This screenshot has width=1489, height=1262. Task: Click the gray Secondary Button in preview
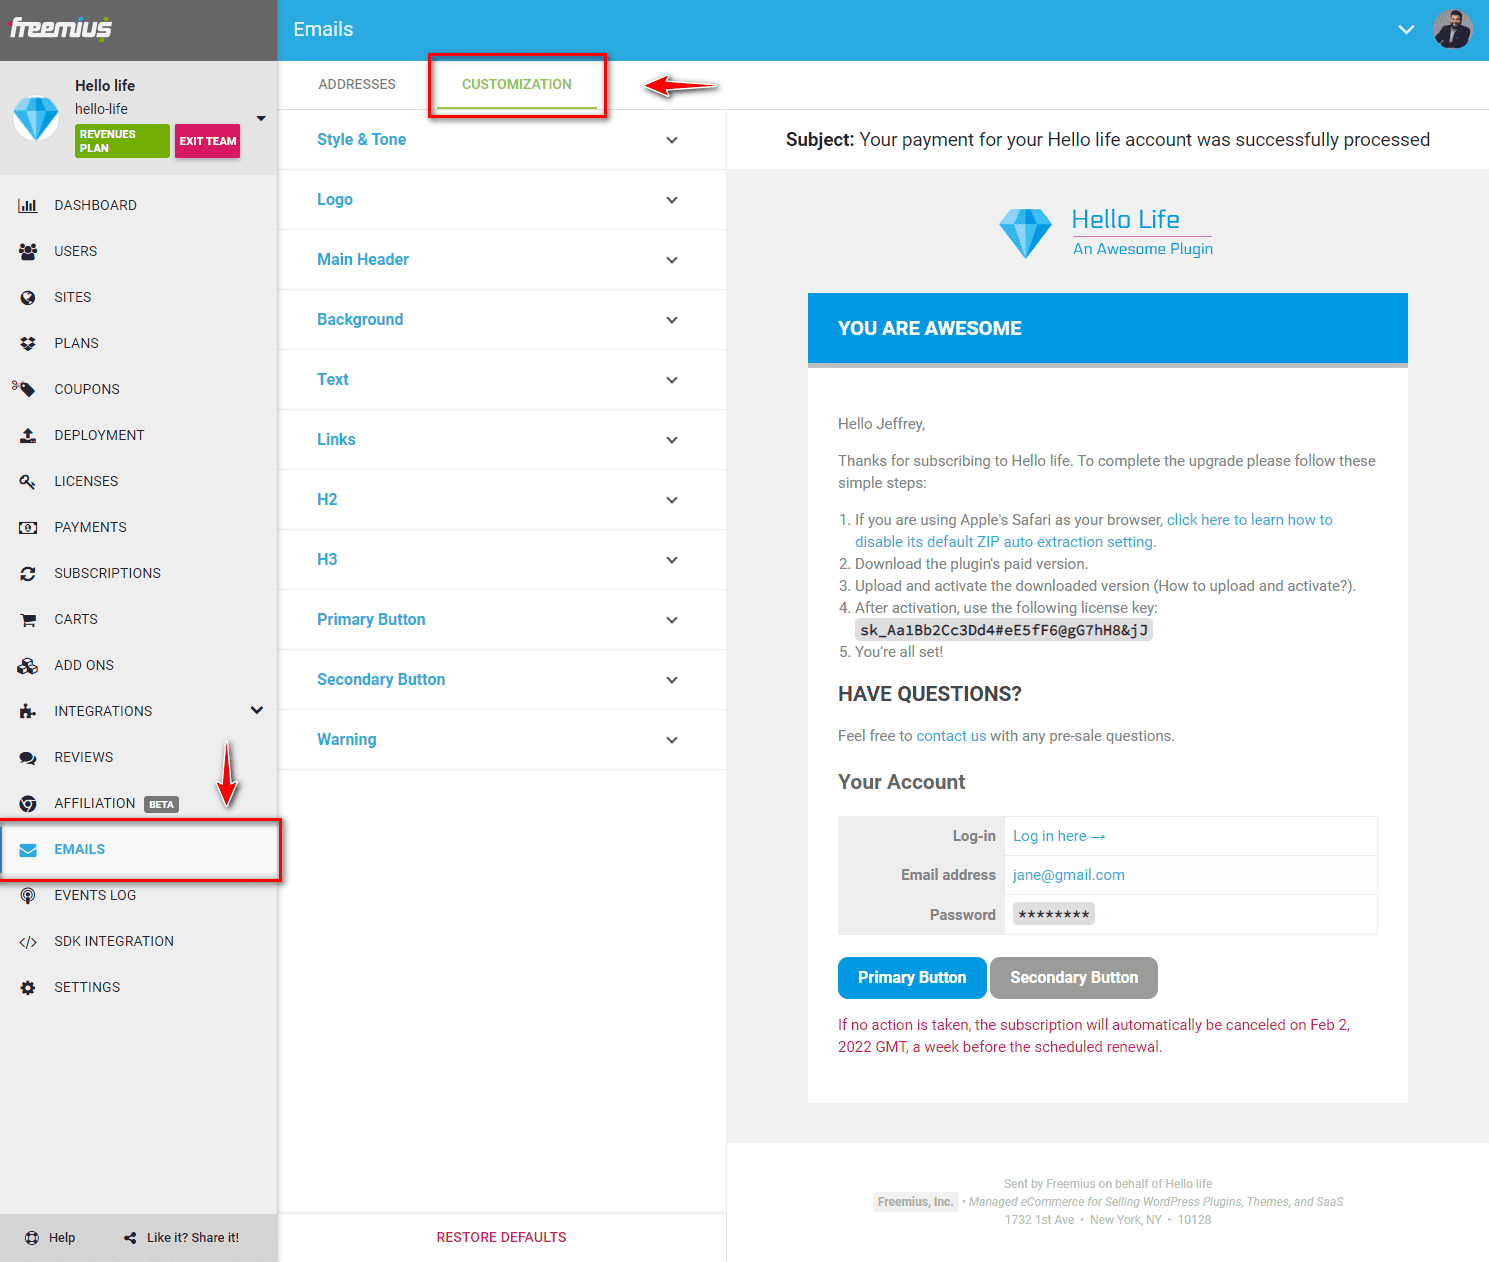click(x=1074, y=978)
